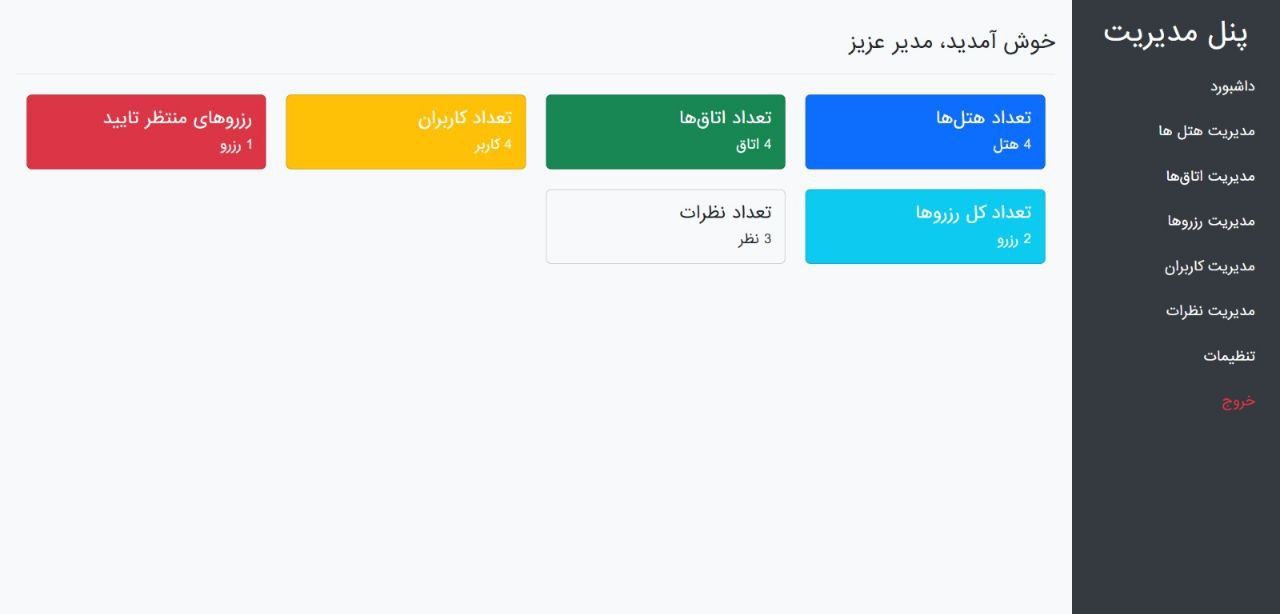The image size is (1280, 614).
Task: Open مدیریت کاربران sidebar item
Action: tap(1209, 266)
